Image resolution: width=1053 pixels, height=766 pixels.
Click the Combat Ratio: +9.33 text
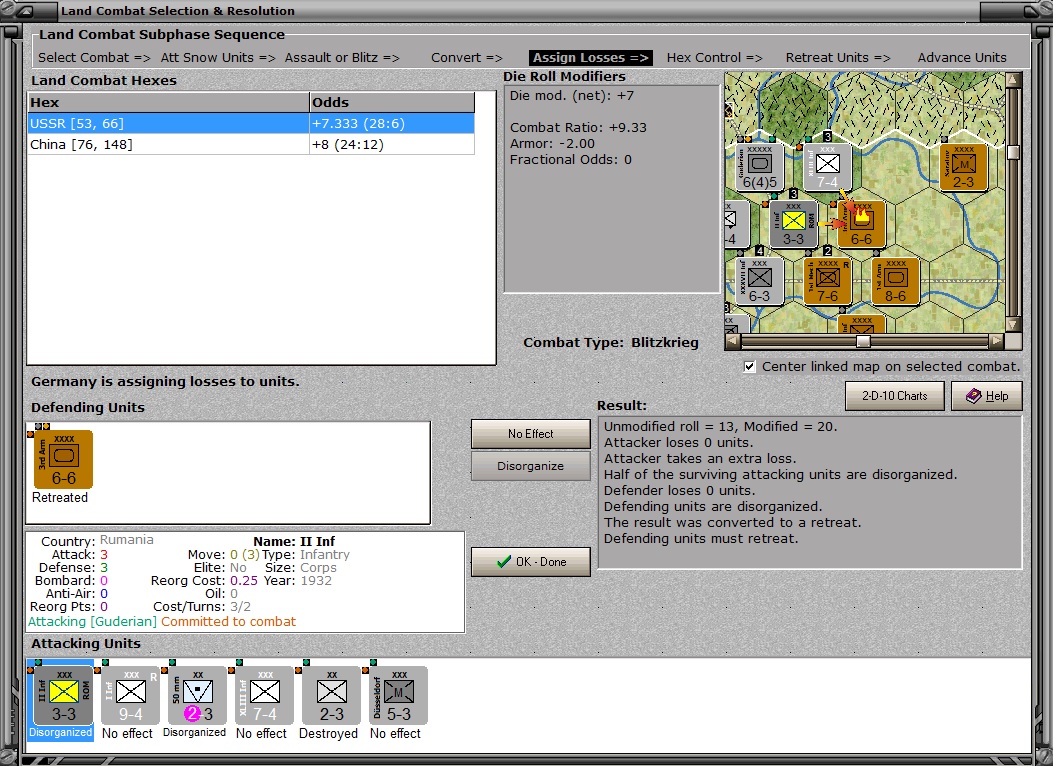578,128
